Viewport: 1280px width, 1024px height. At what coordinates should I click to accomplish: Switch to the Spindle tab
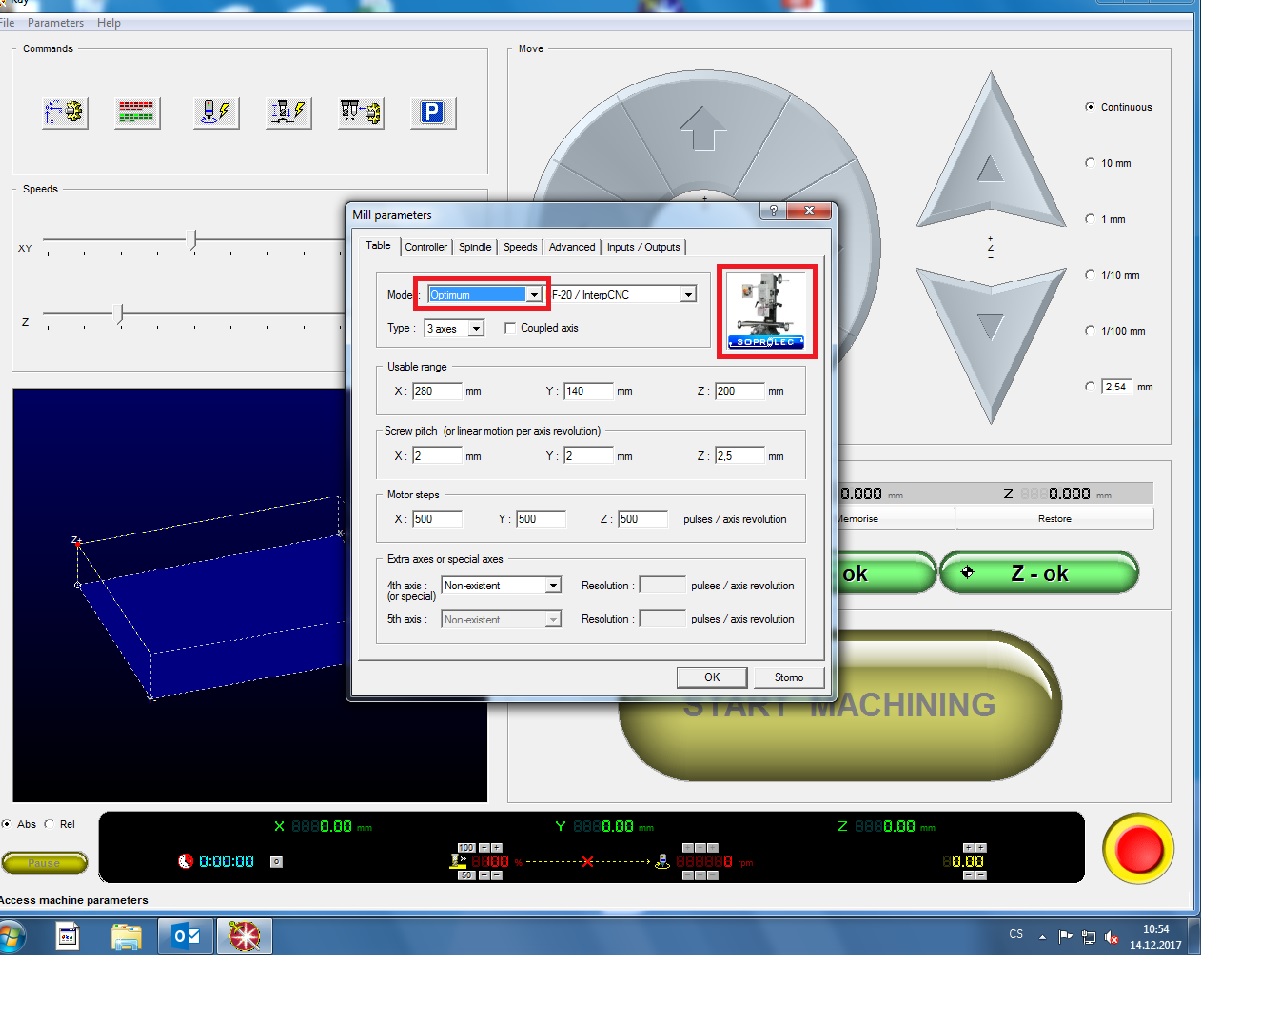(475, 247)
